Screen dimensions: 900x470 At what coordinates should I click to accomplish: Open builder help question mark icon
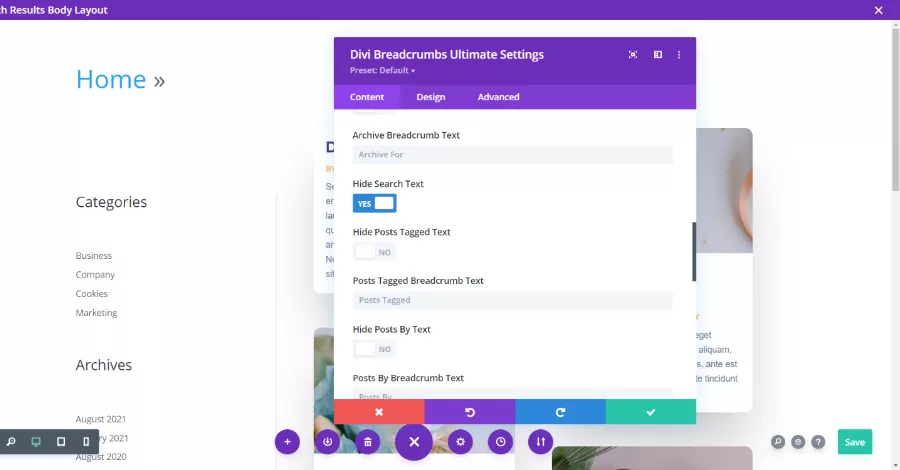tap(818, 442)
